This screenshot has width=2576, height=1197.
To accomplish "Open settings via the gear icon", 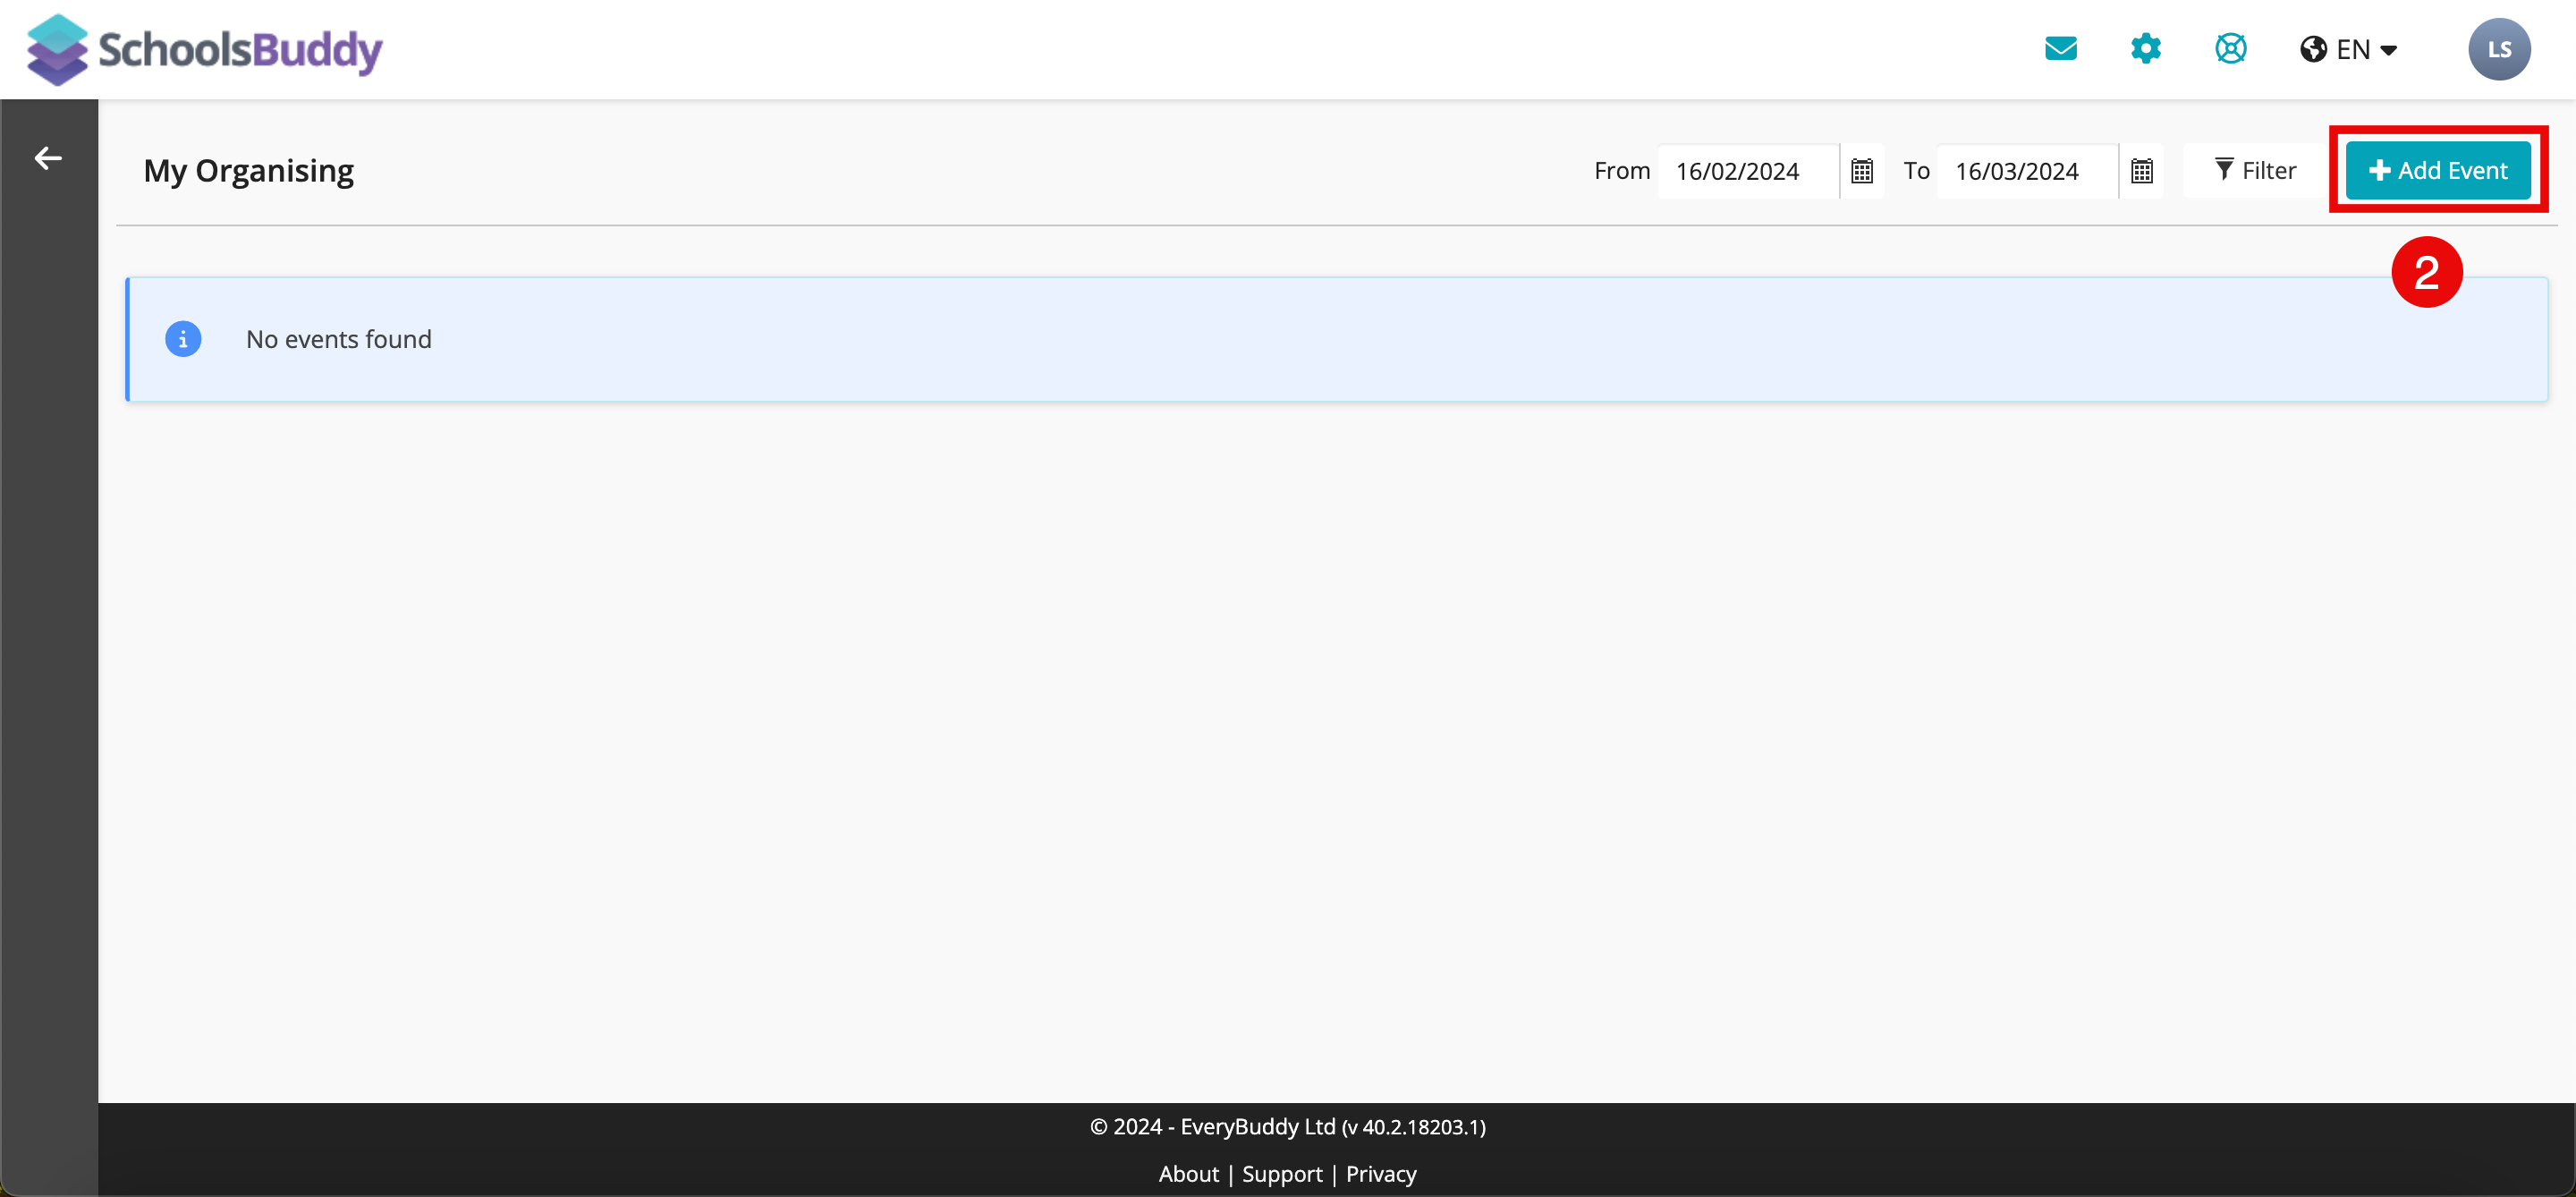I will tap(2146, 48).
